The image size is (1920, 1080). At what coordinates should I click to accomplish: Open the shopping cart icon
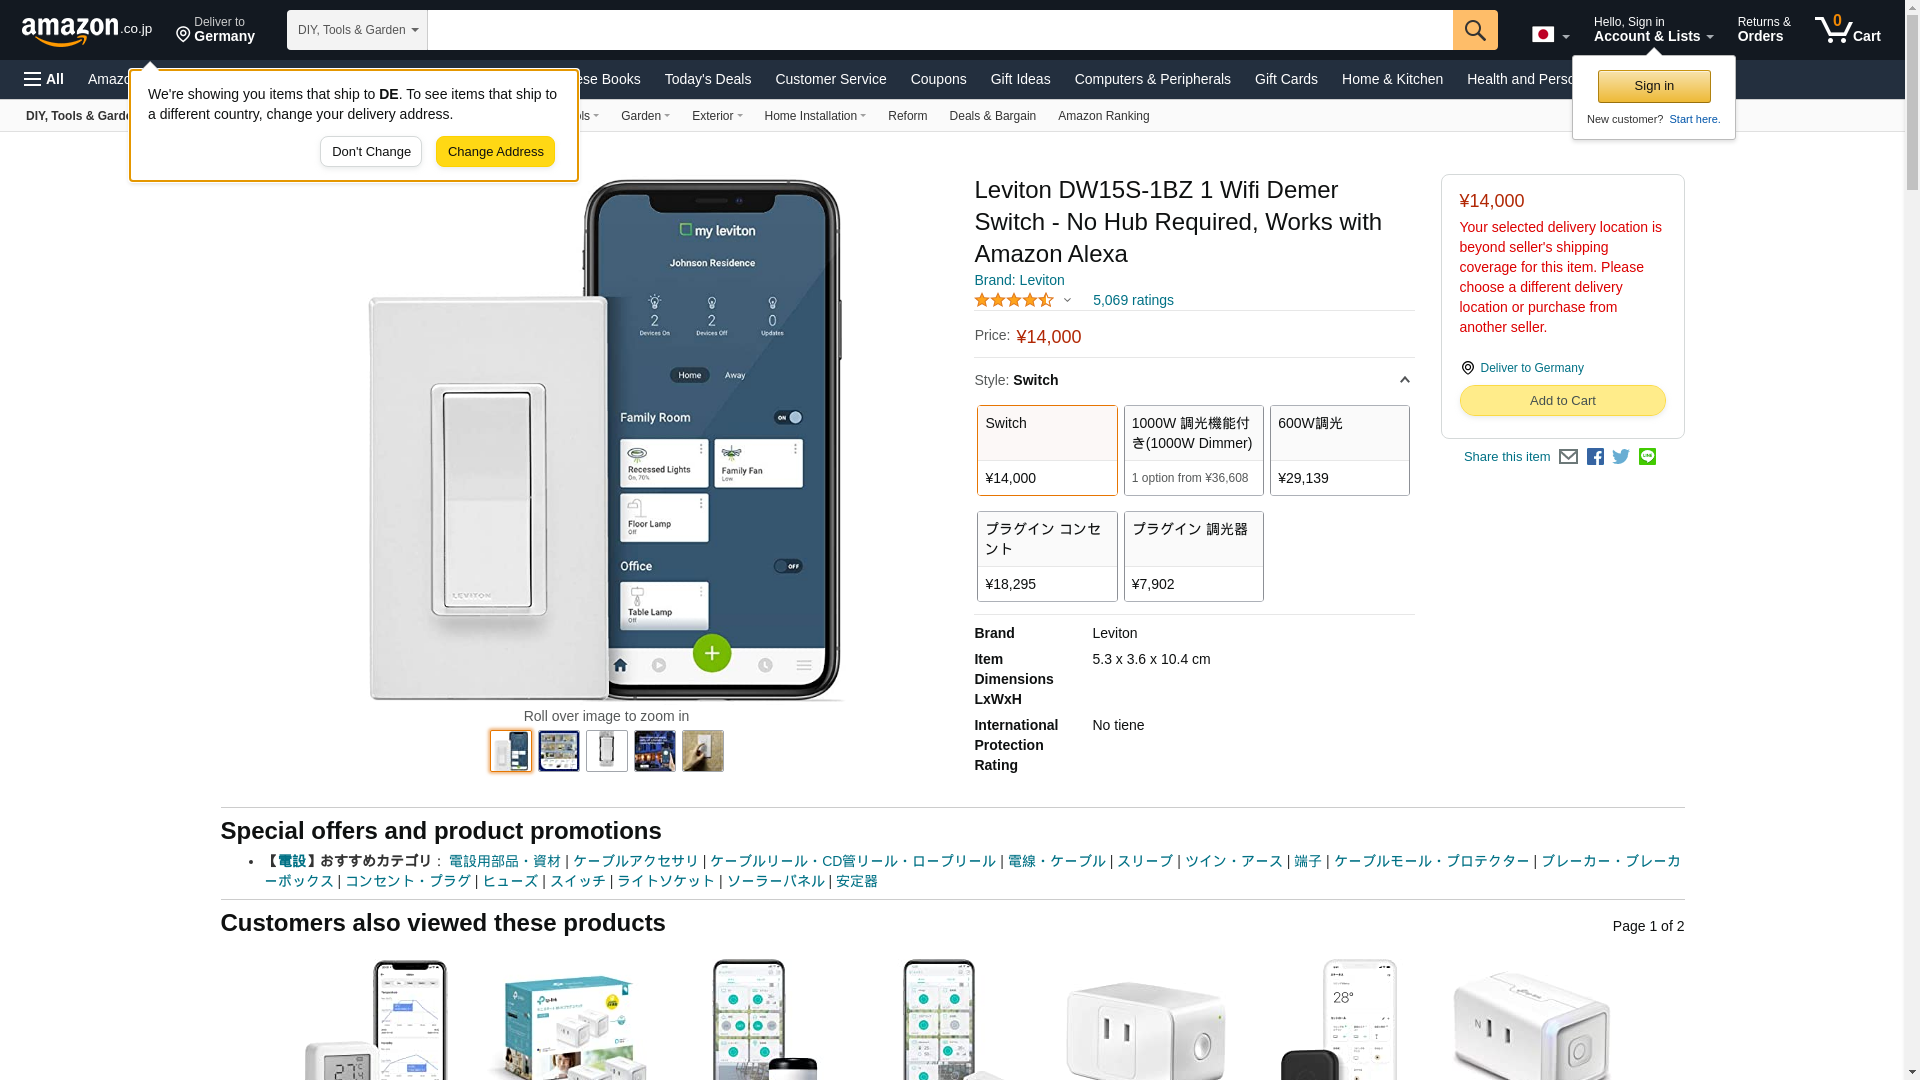coord(1848,30)
